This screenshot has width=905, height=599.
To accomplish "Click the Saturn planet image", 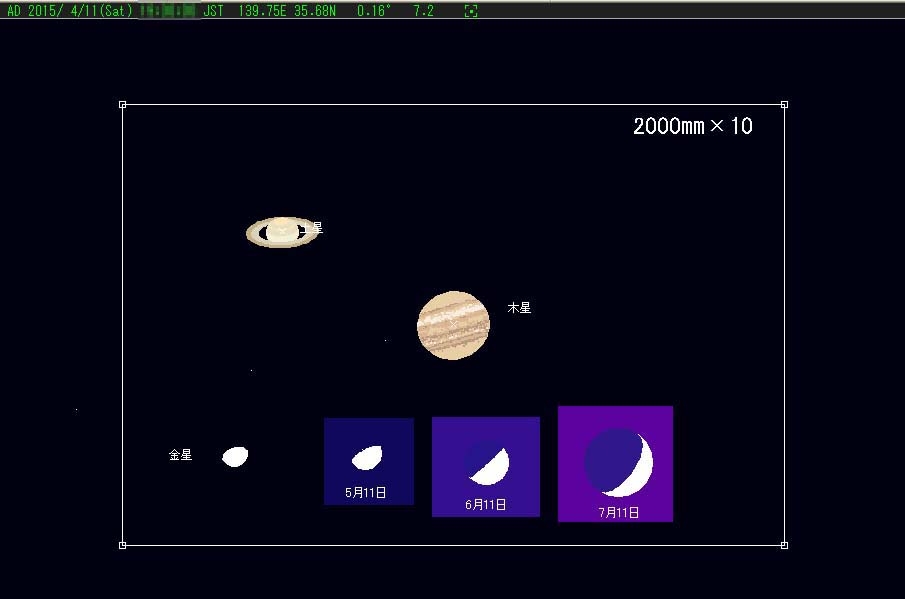I will tap(282, 233).
